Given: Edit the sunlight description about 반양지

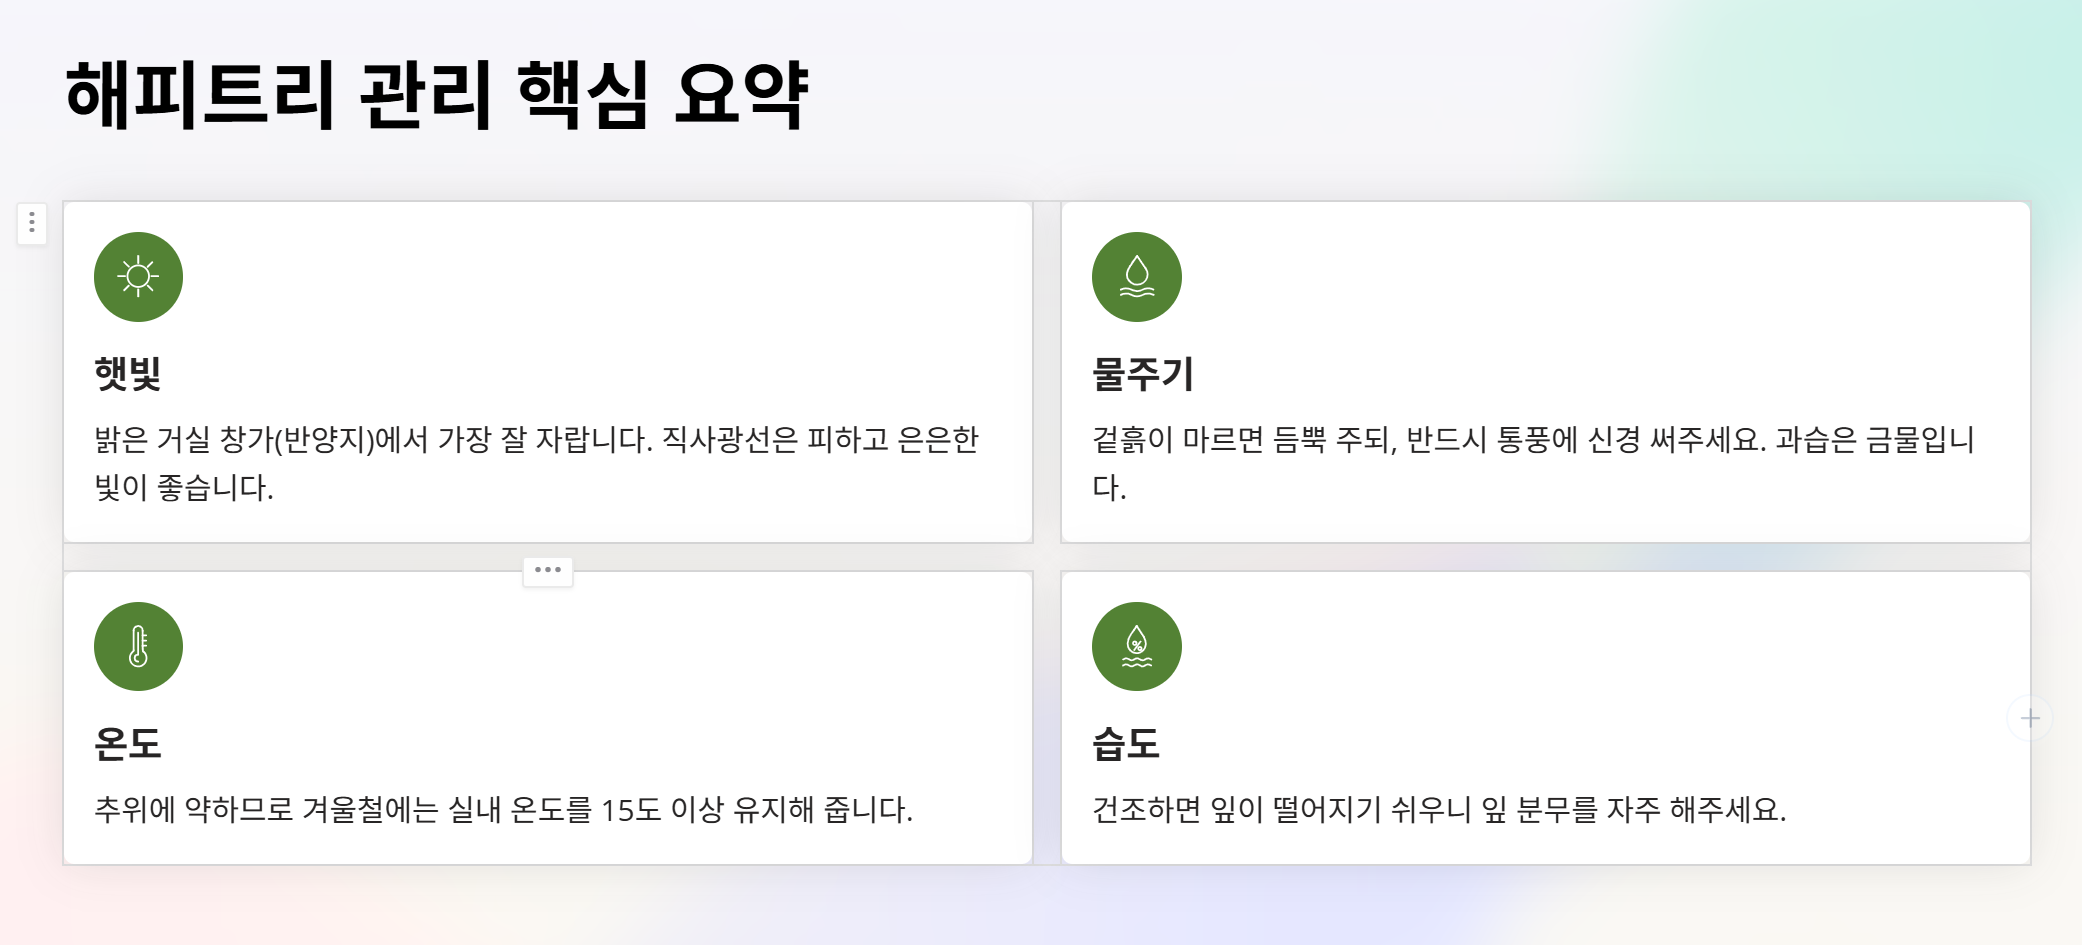Looking at the screenshot, I should click(x=537, y=463).
